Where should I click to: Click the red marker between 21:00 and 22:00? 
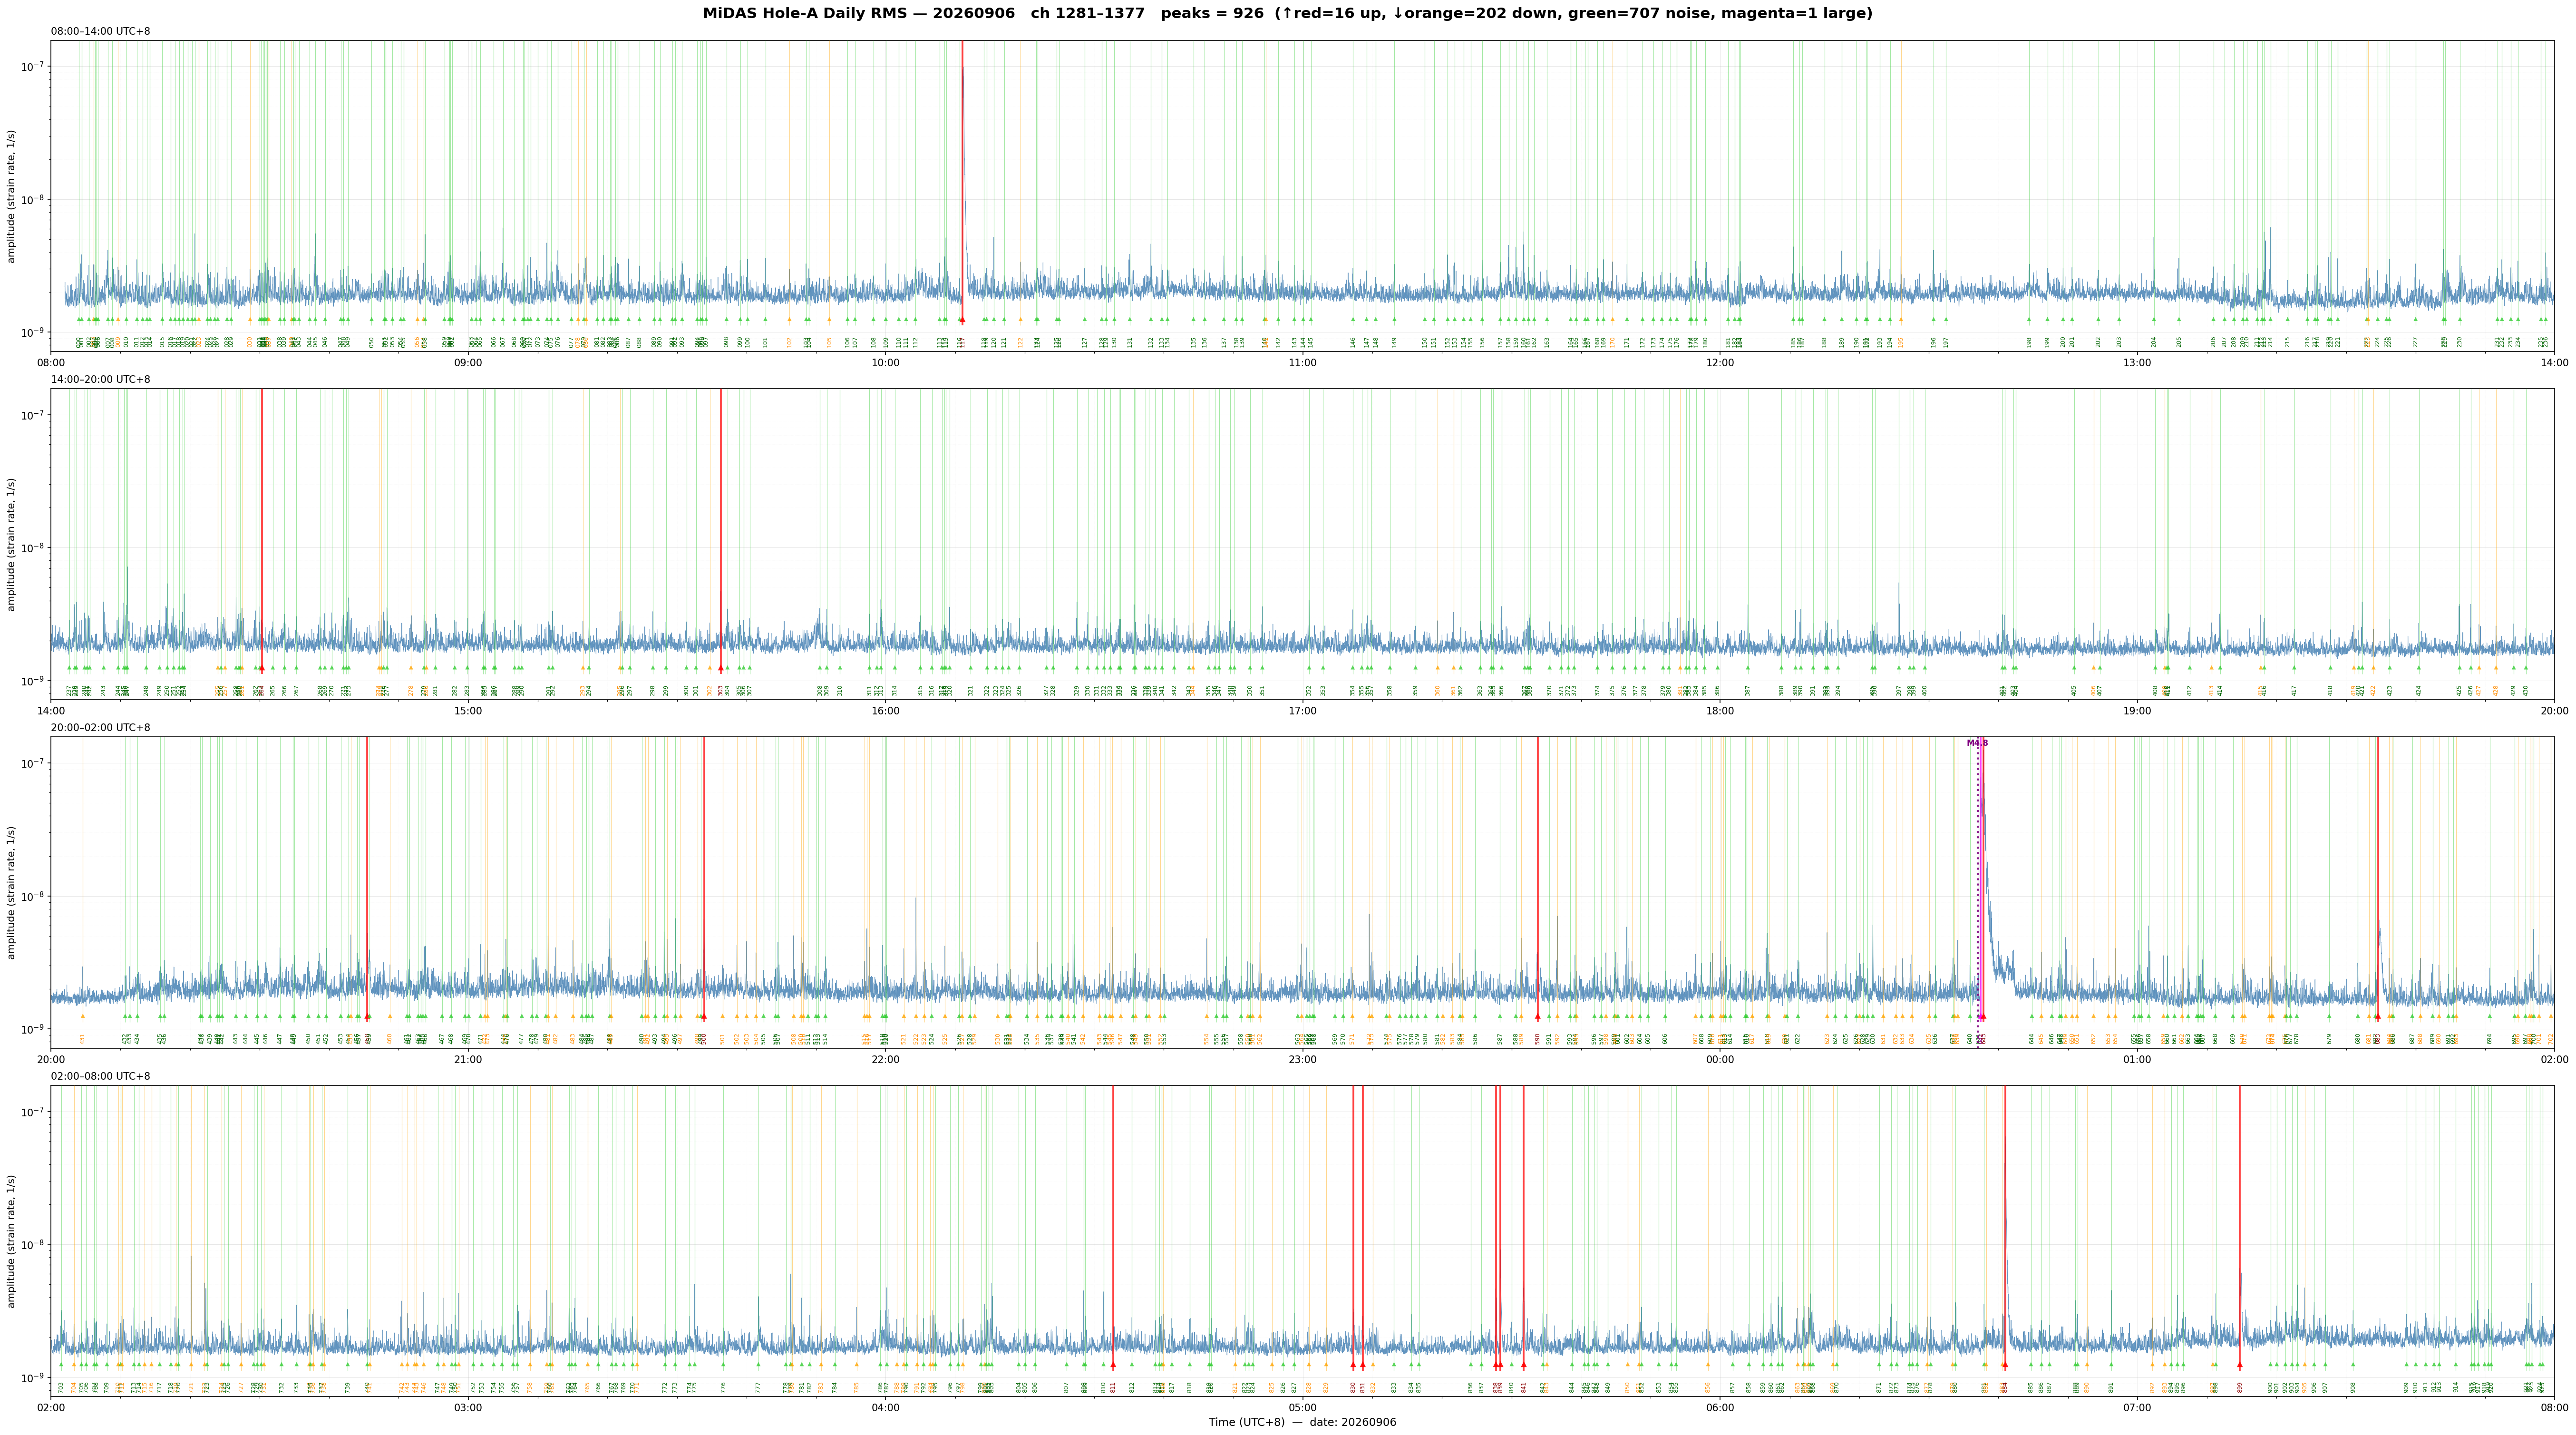click(x=704, y=1017)
